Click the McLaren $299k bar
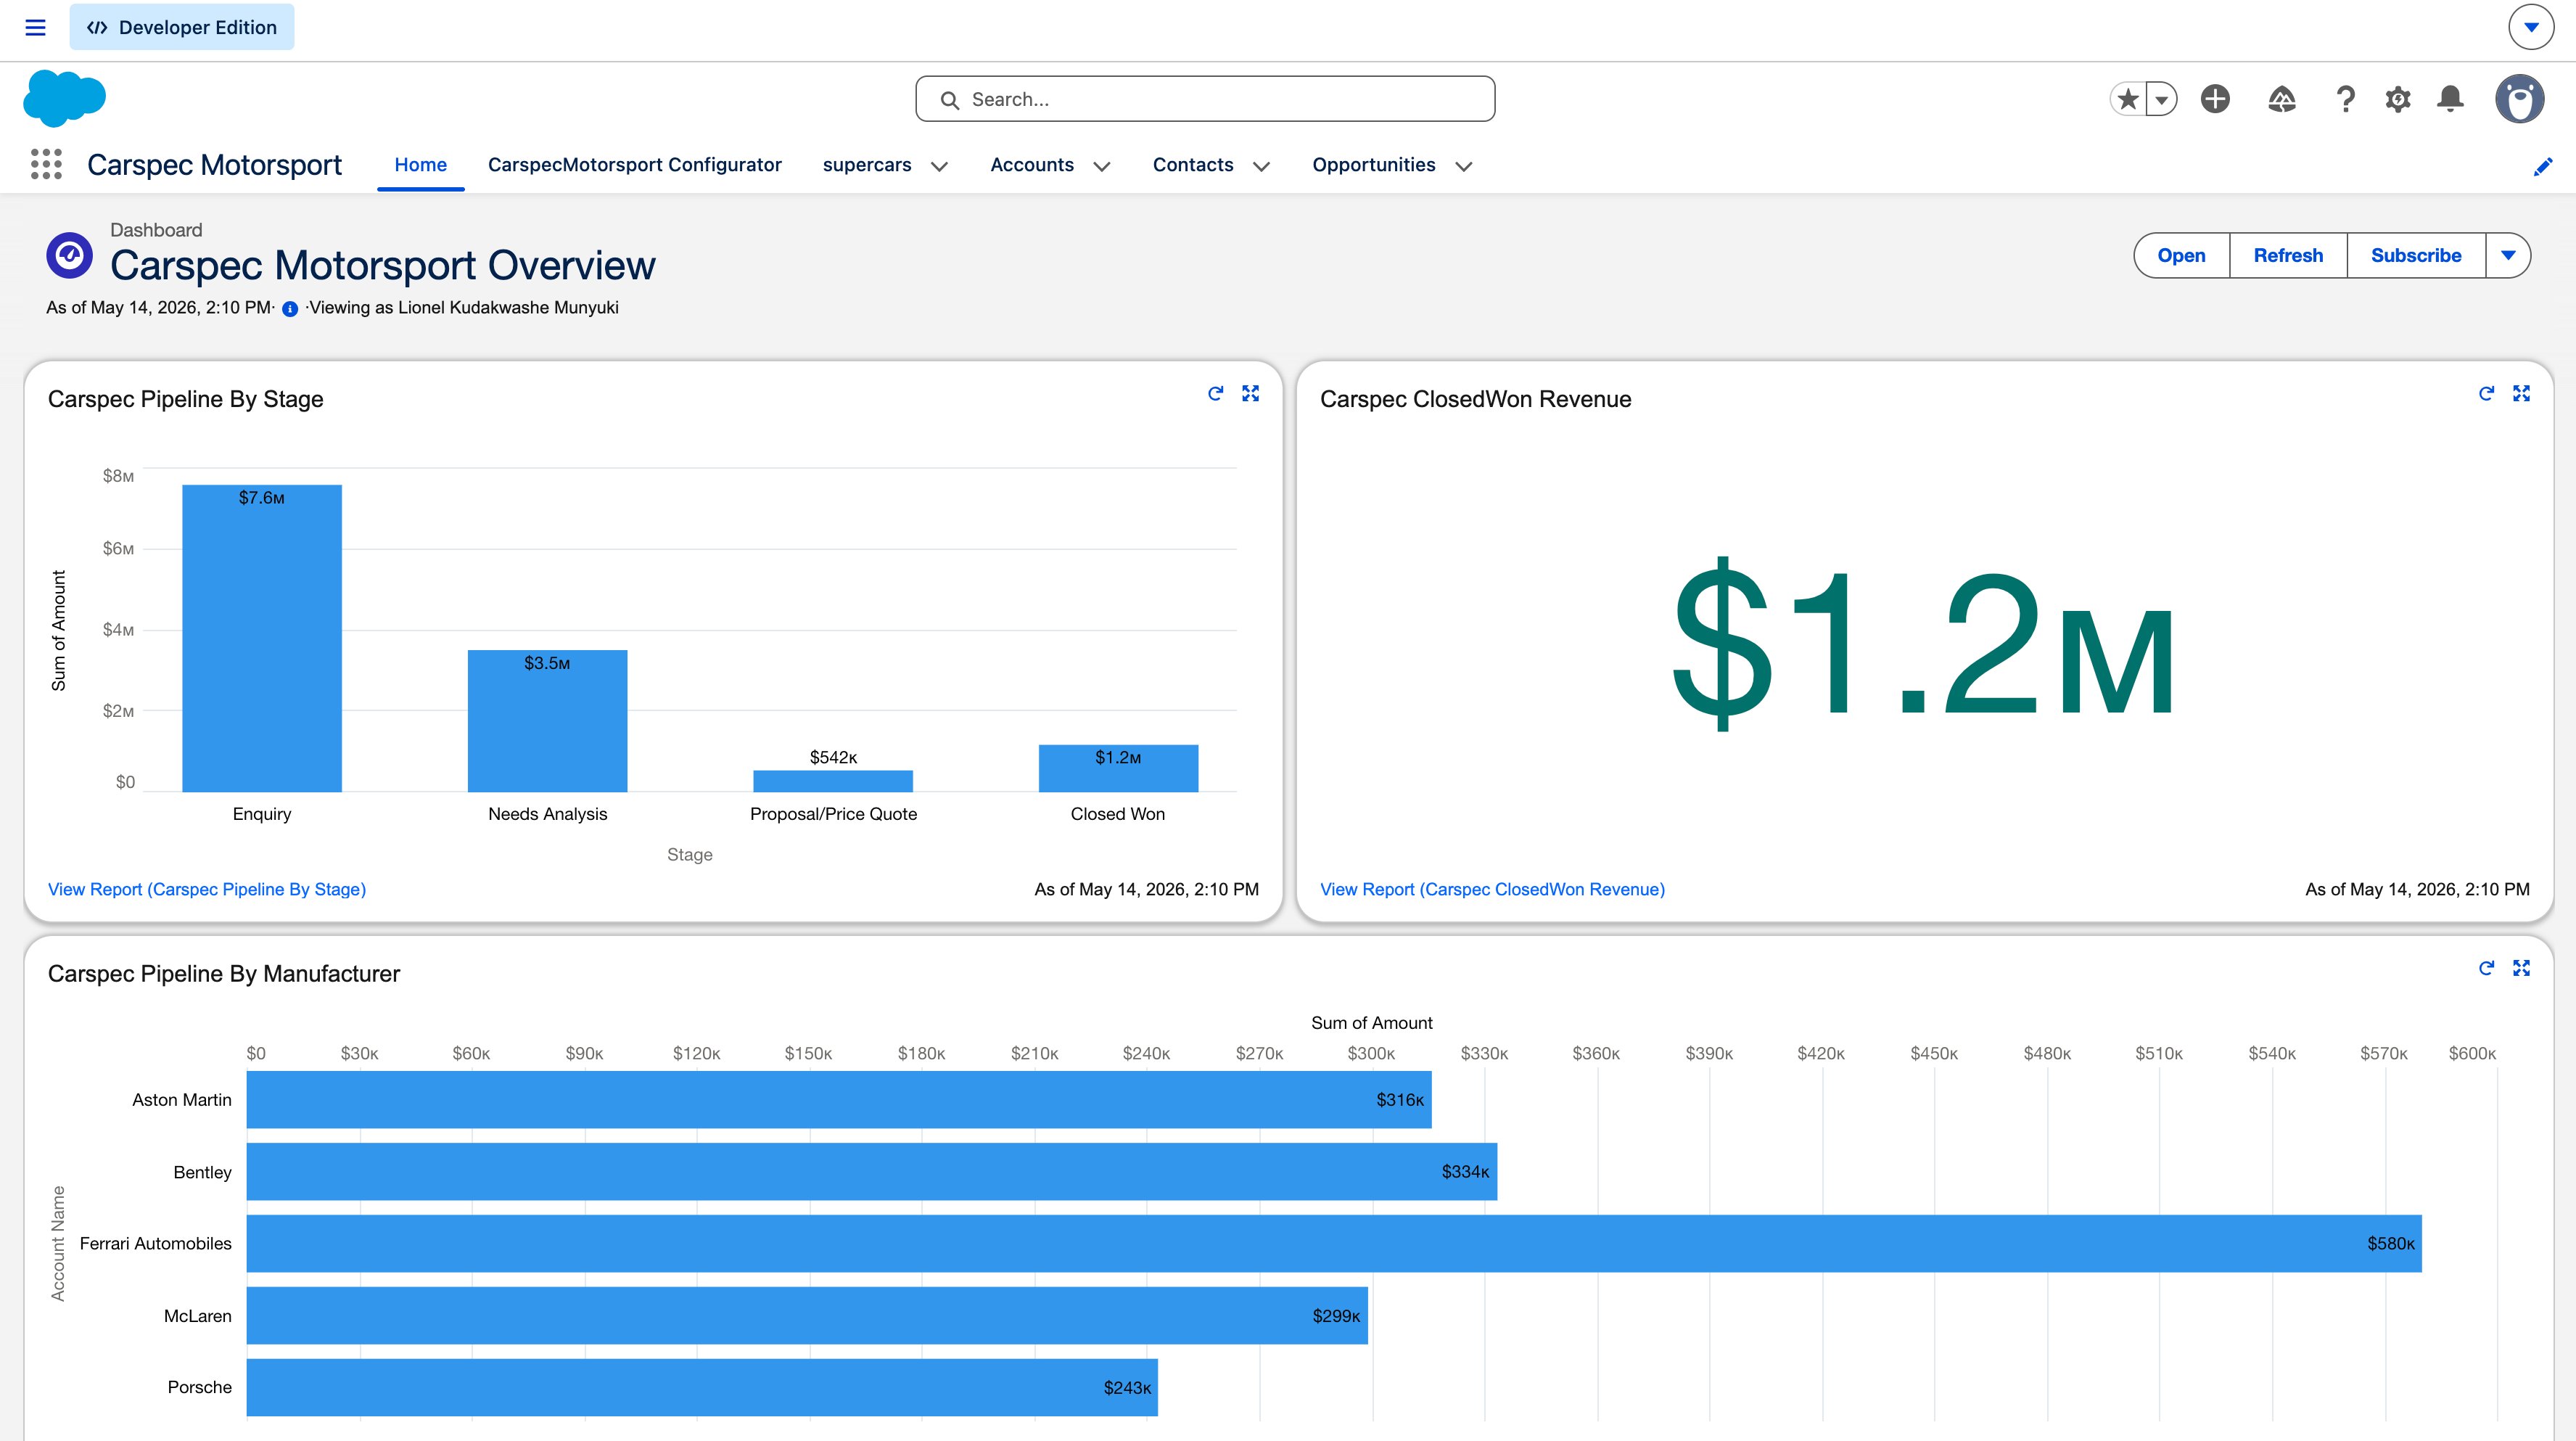The image size is (2576, 1441). coord(807,1316)
